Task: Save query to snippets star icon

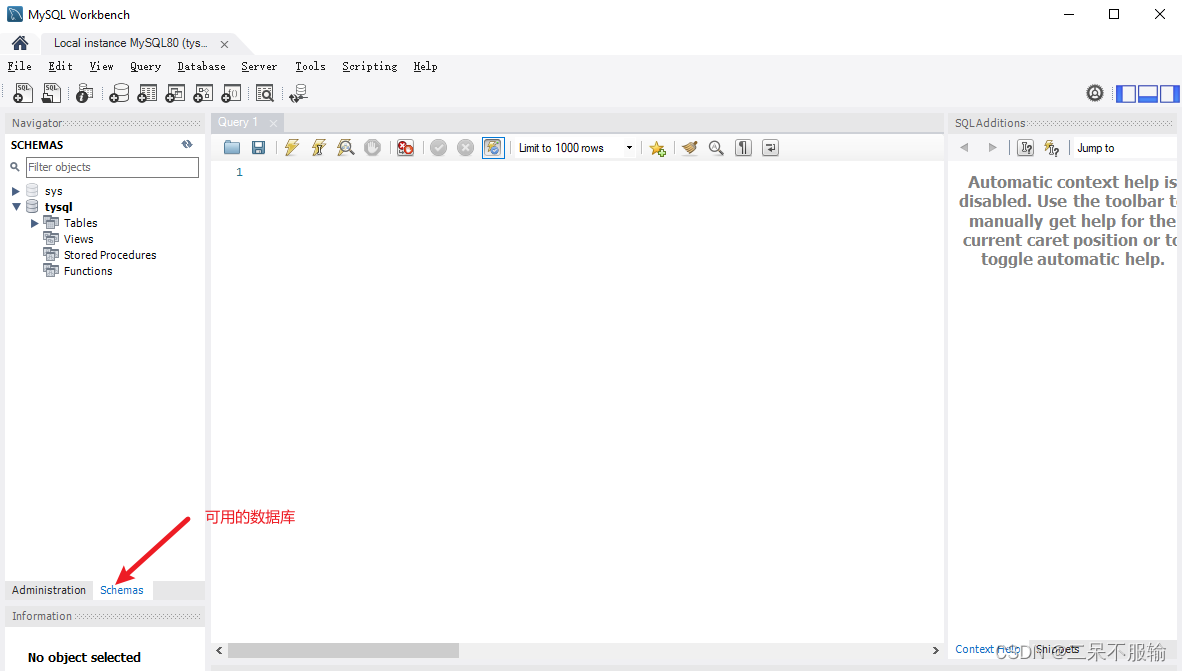Action: (657, 148)
